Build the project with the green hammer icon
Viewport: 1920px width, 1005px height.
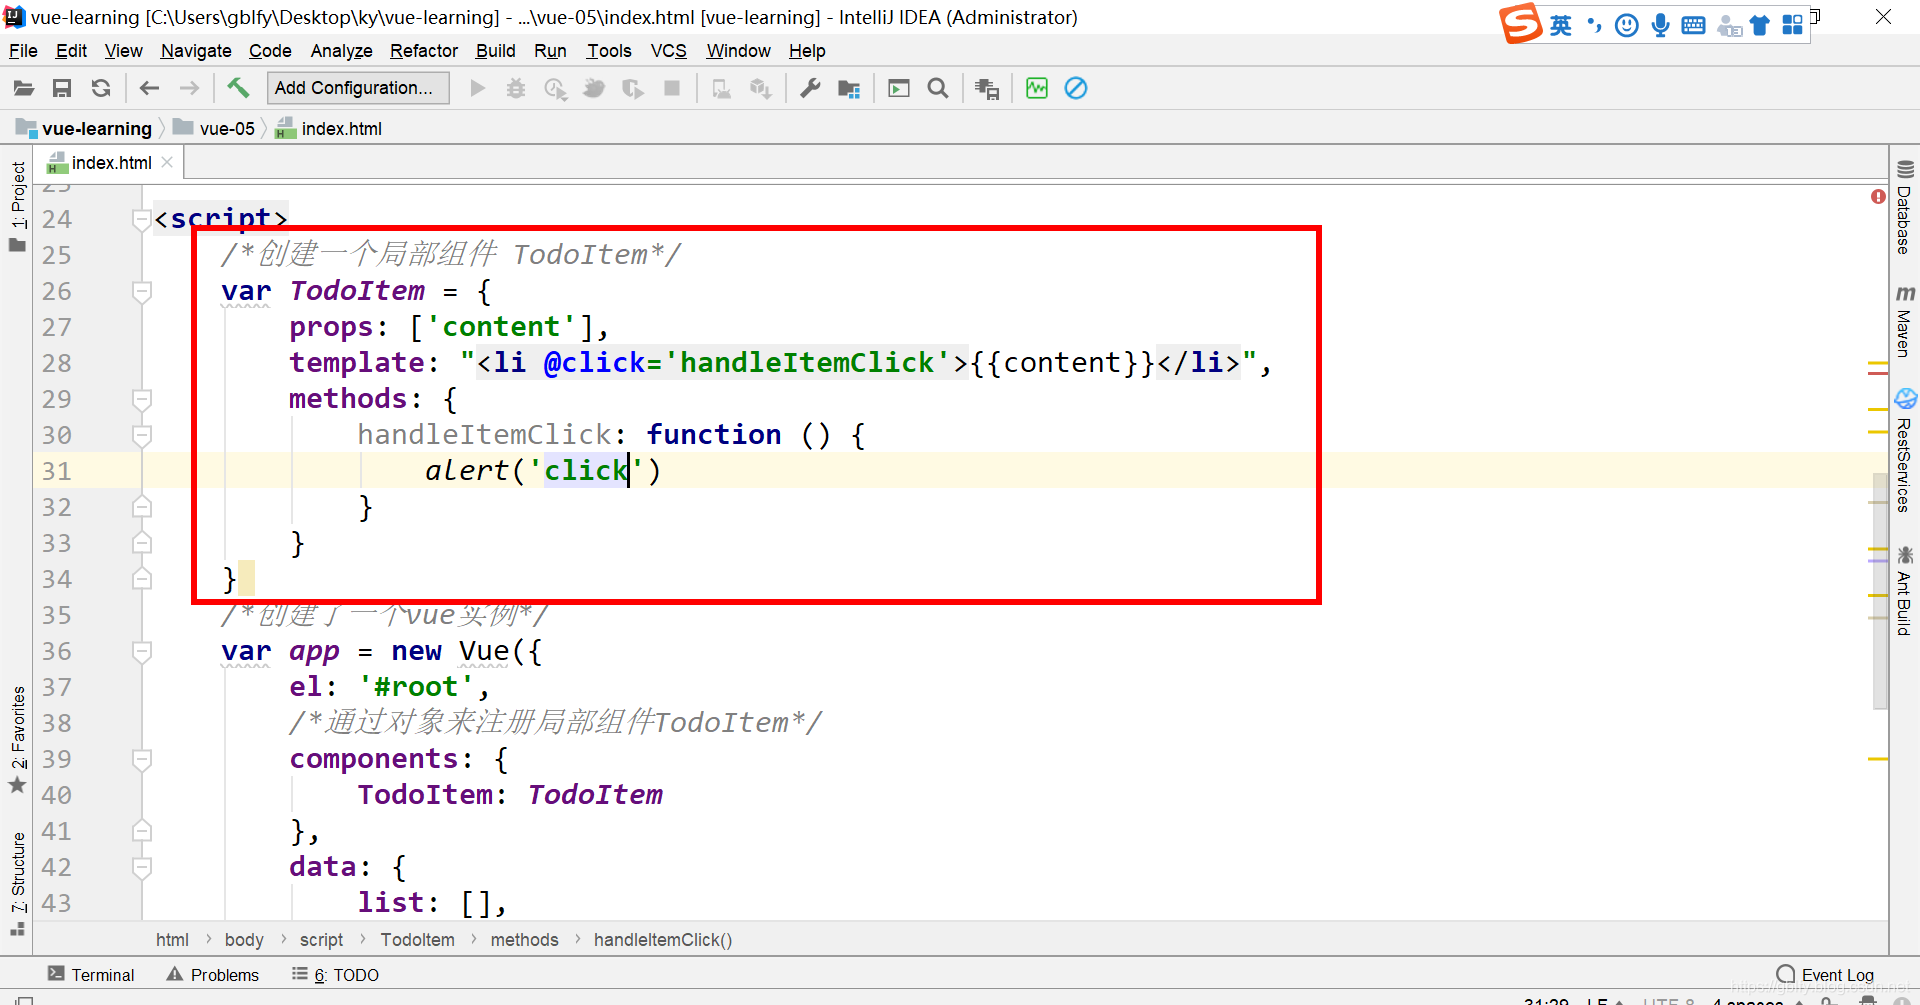pos(237,88)
